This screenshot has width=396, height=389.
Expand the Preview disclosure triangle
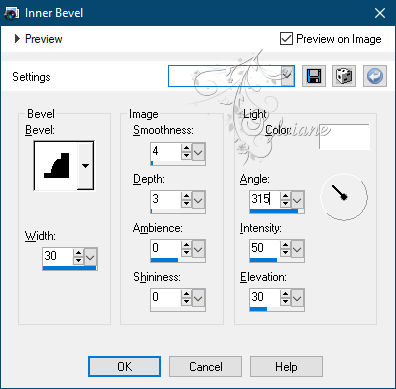pyautogui.click(x=17, y=39)
